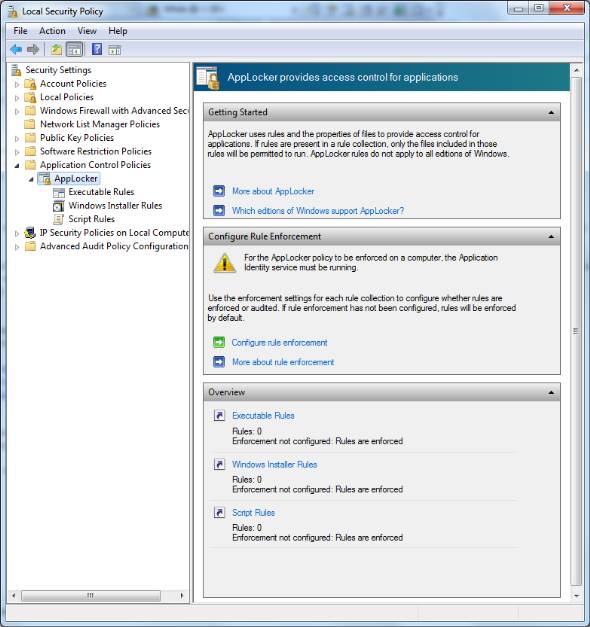590x627 pixels.
Task: Click the Local Policies folder icon
Action: click(x=30, y=97)
